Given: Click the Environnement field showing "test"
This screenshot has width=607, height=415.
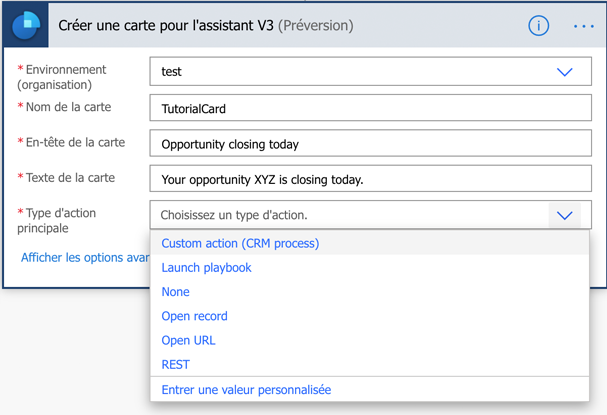Looking at the screenshot, I should [x=350, y=72].
